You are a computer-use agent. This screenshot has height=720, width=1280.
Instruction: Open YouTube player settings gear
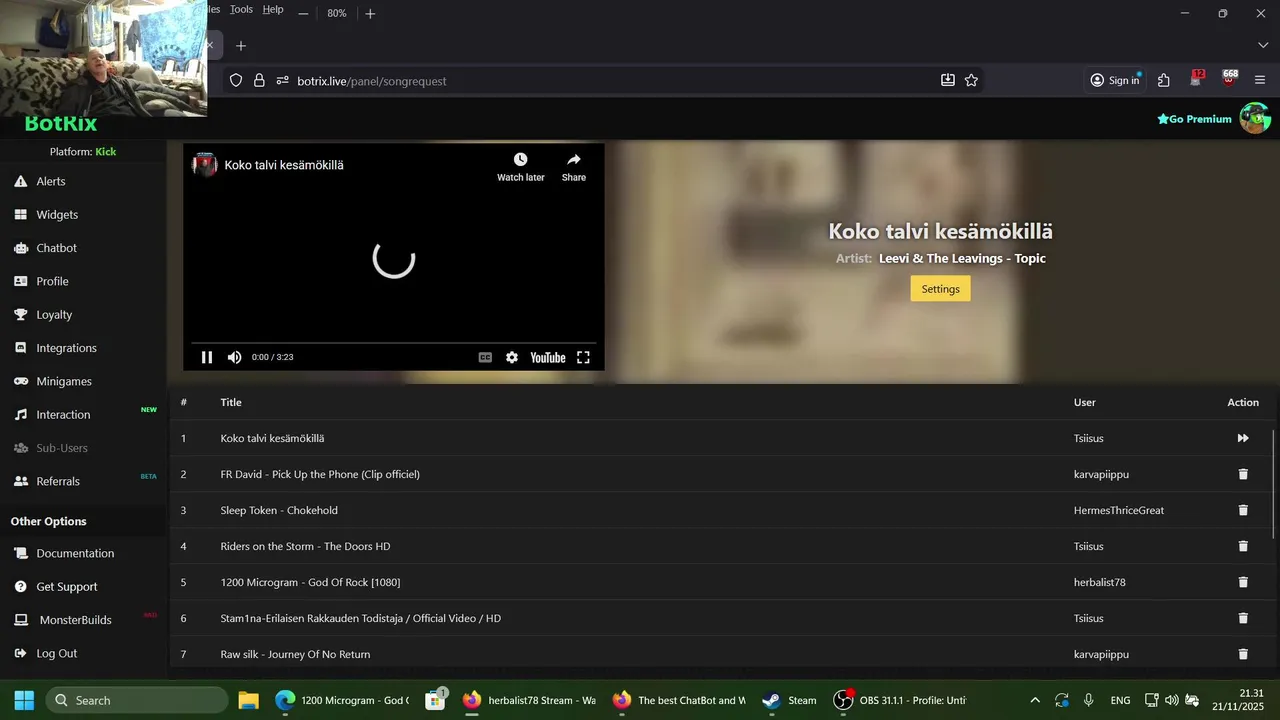tap(512, 357)
